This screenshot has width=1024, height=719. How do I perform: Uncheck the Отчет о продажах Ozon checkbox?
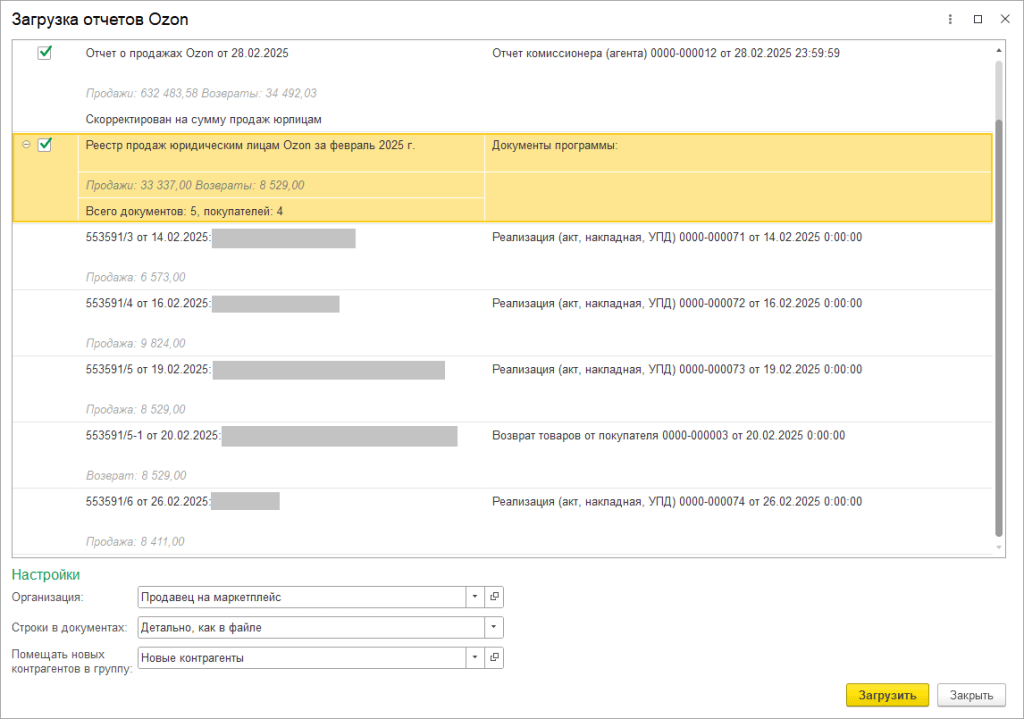[44, 53]
